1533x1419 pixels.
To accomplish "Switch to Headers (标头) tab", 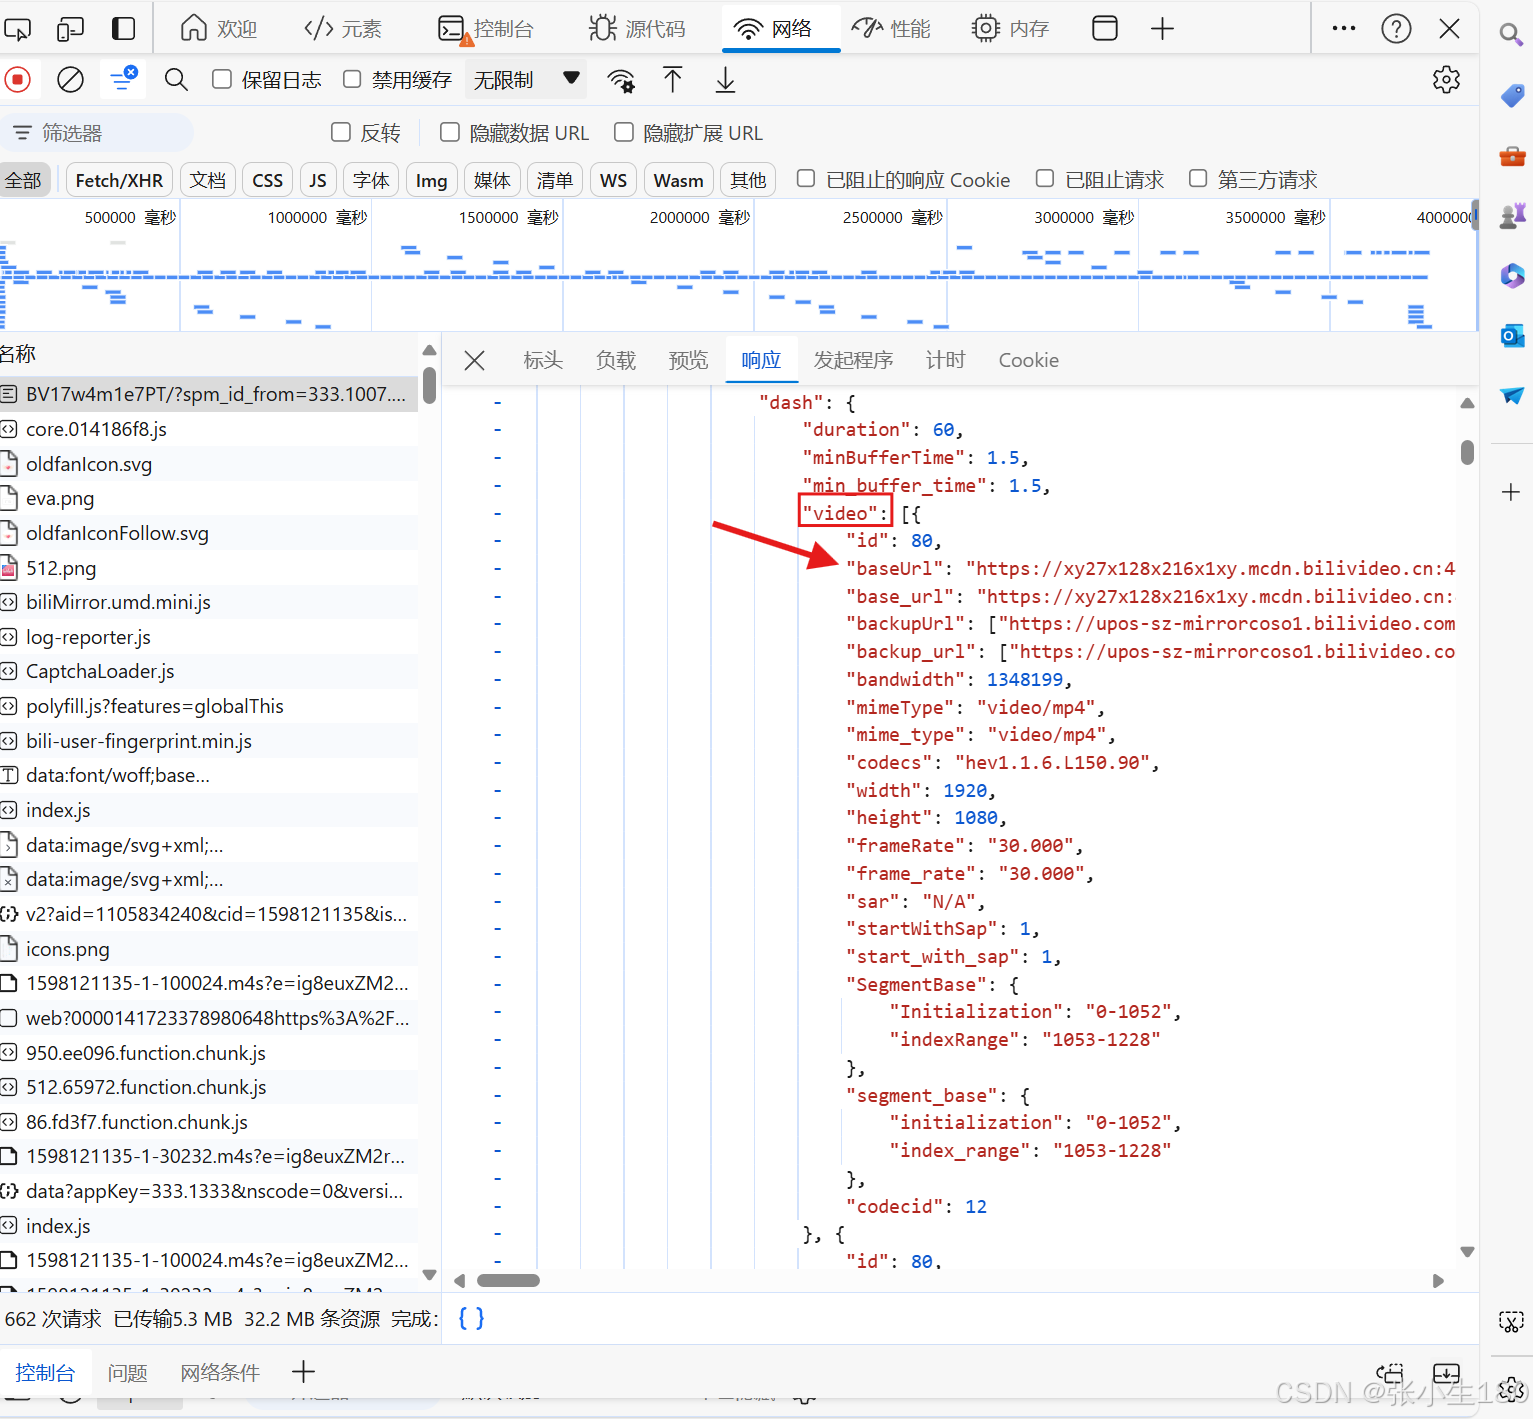I will [x=543, y=360].
